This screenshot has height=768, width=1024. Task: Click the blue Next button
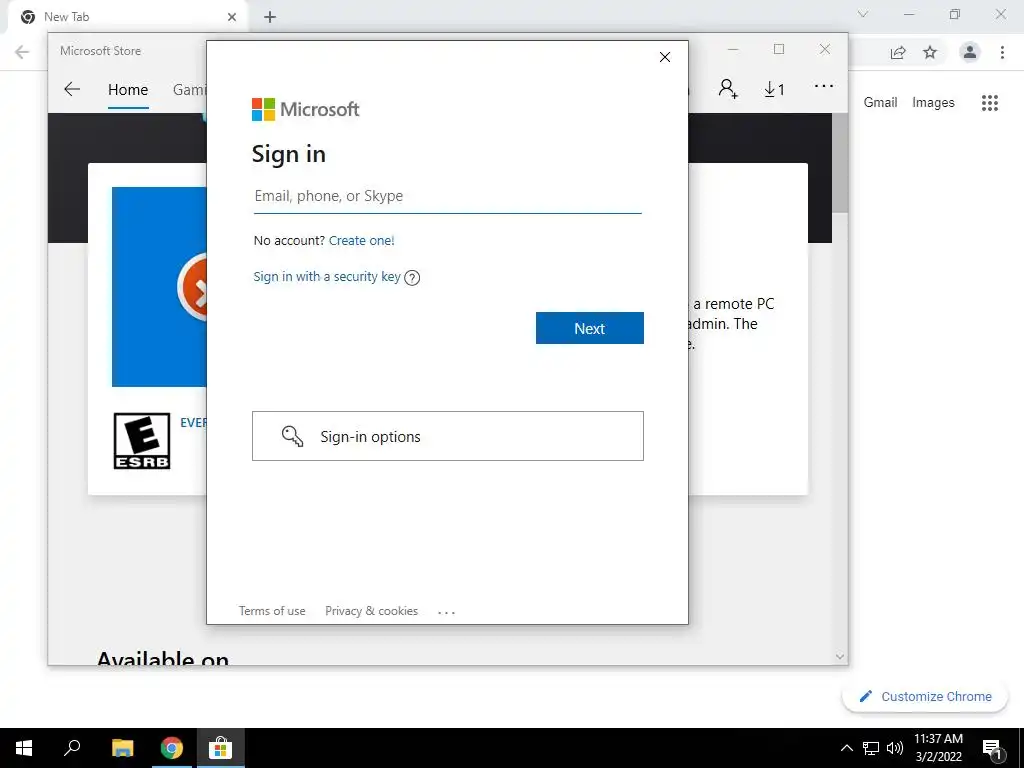pyautogui.click(x=590, y=328)
